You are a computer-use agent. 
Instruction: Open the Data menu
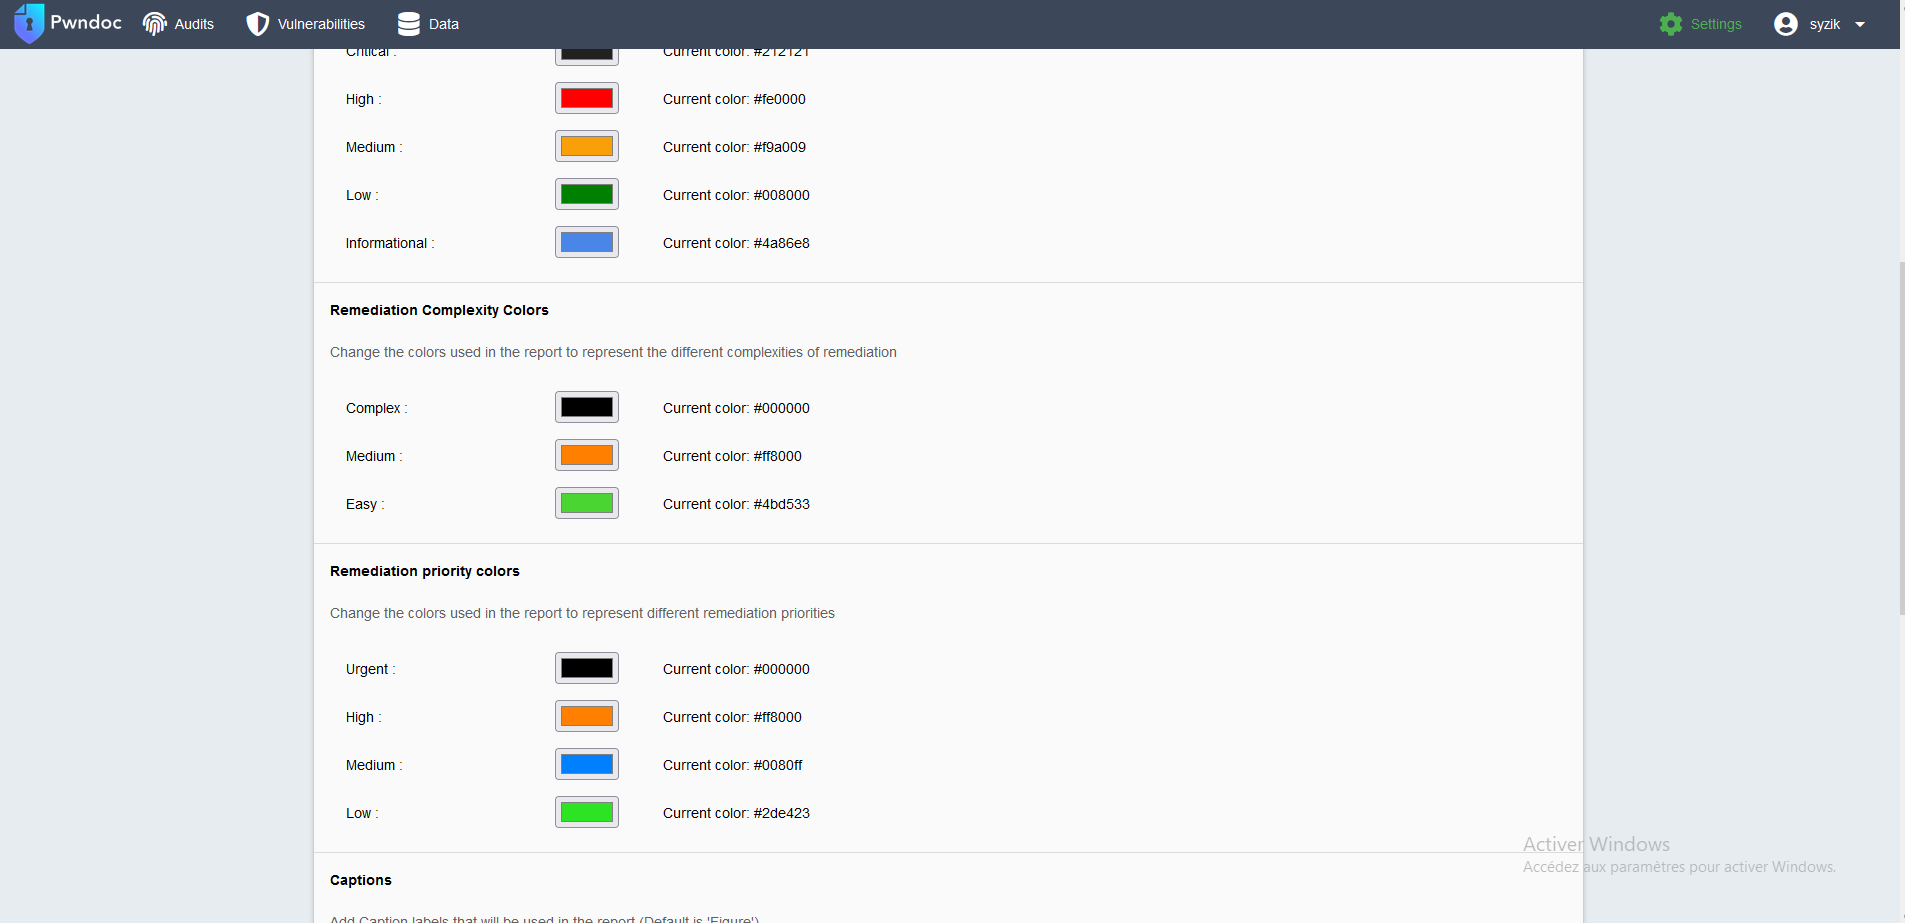[x=429, y=24]
